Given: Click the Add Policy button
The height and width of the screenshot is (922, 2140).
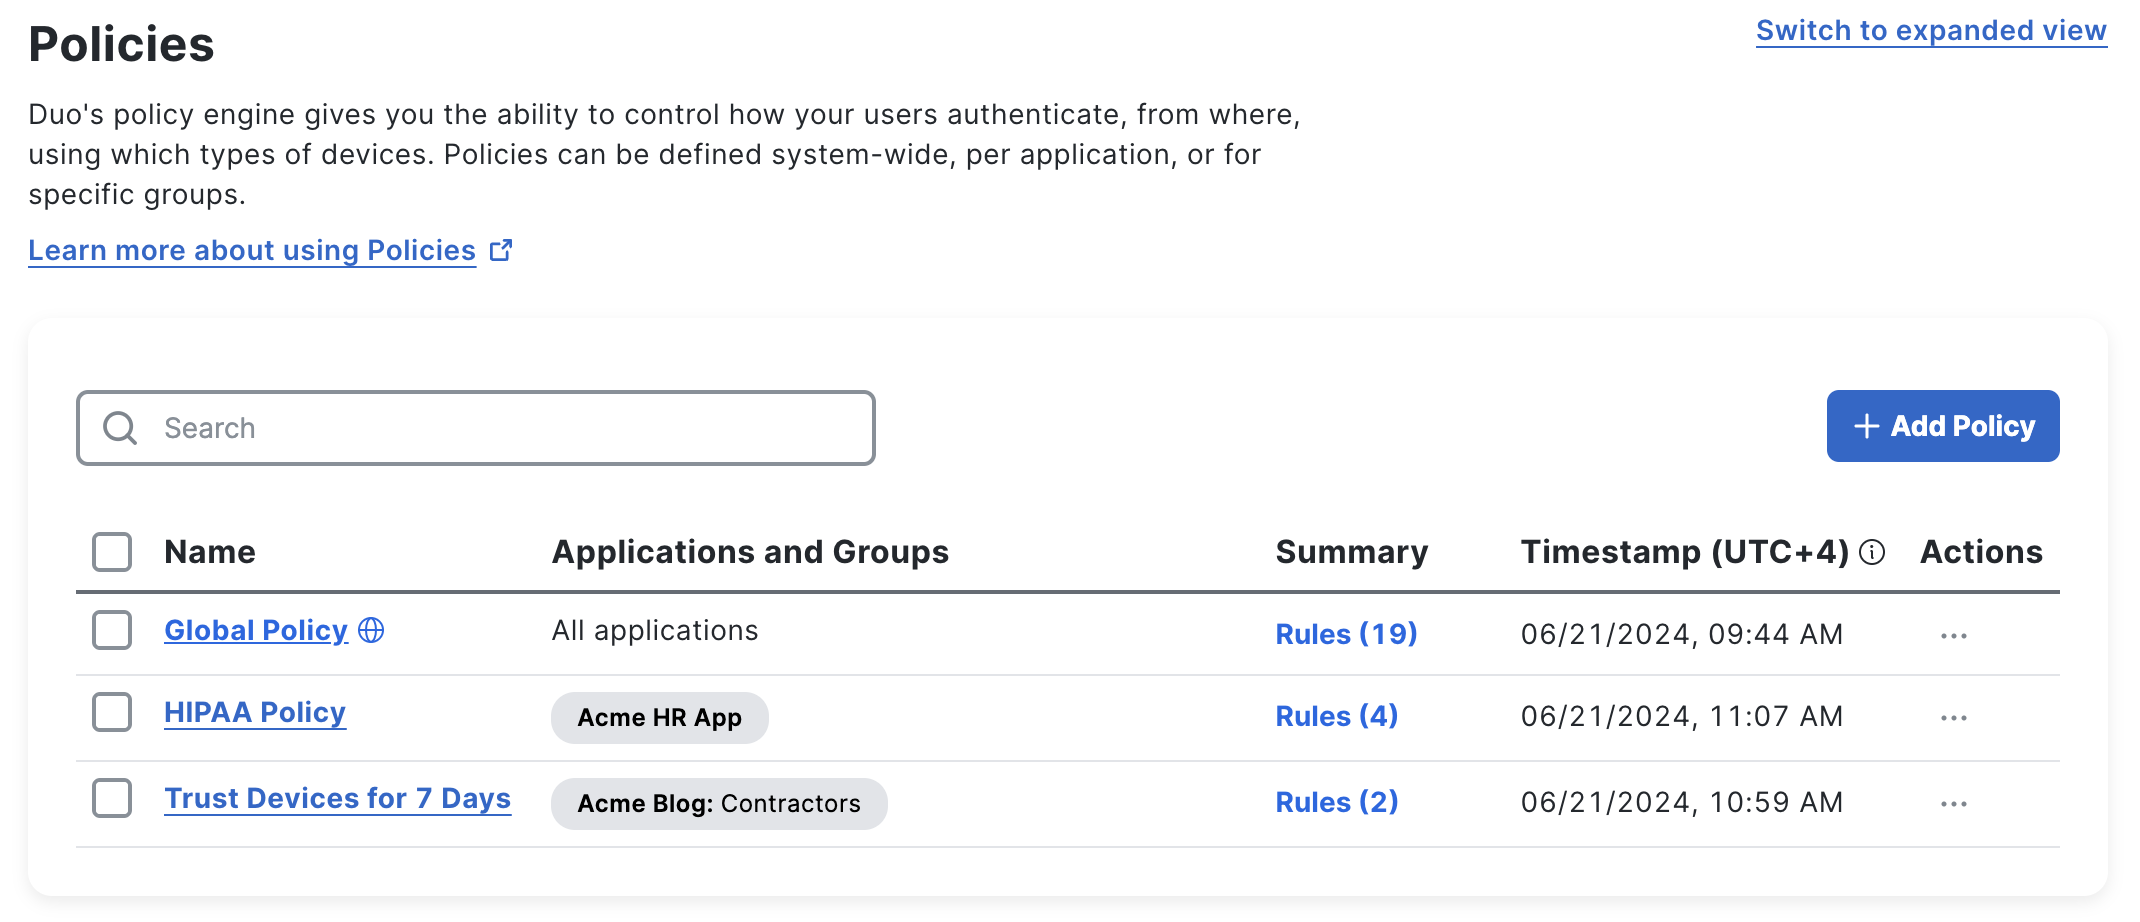Looking at the screenshot, I should click(1942, 426).
